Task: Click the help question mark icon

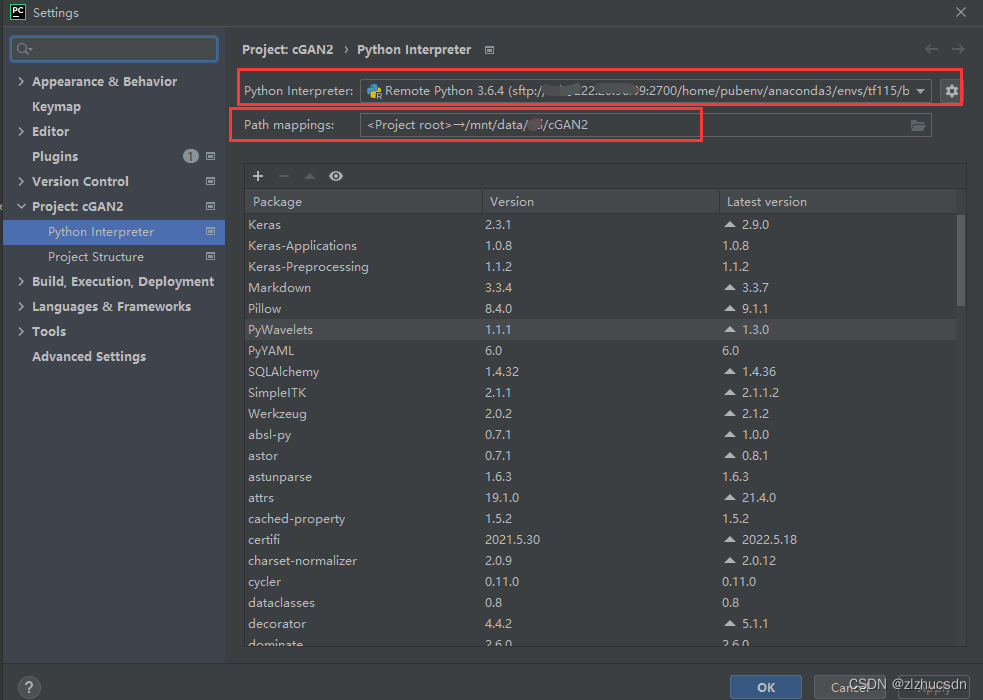Action: pos(29,687)
